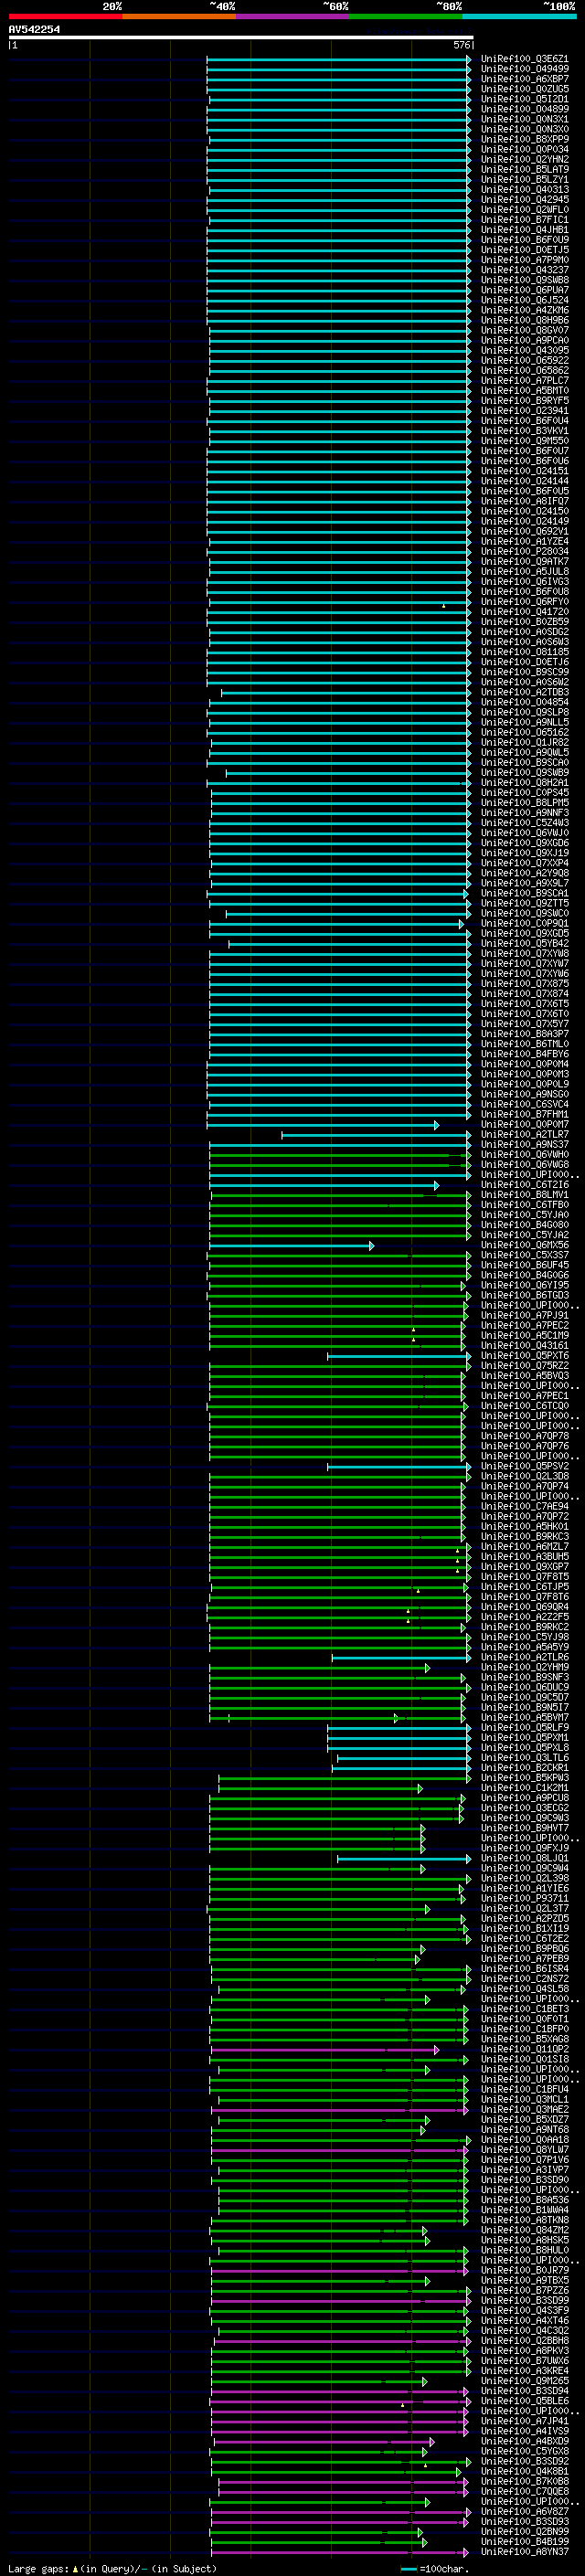Viewport: 585px width, 2576px height.
Task: Select hit UniRef100_B5LAT9
Action: pyautogui.click(x=524, y=169)
